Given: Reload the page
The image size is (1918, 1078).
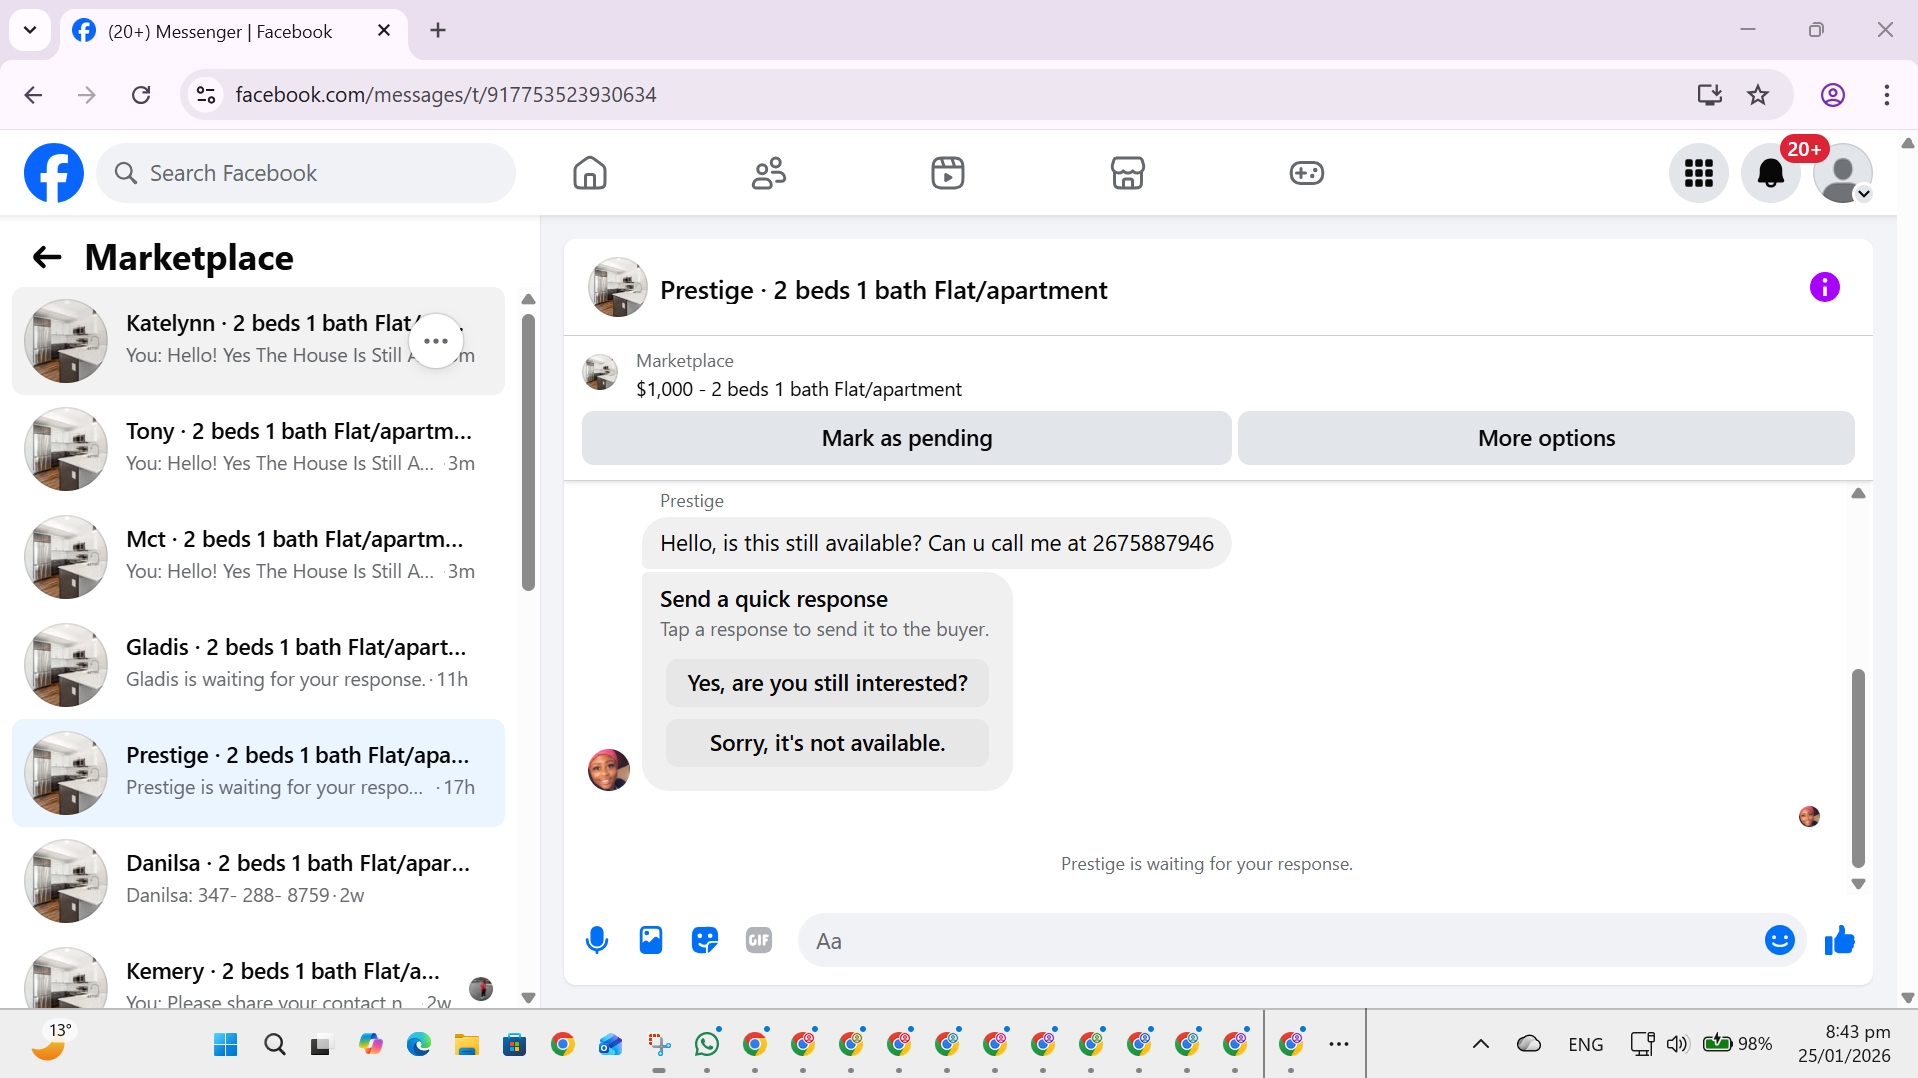Looking at the screenshot, I should click(x=141, y=95).
